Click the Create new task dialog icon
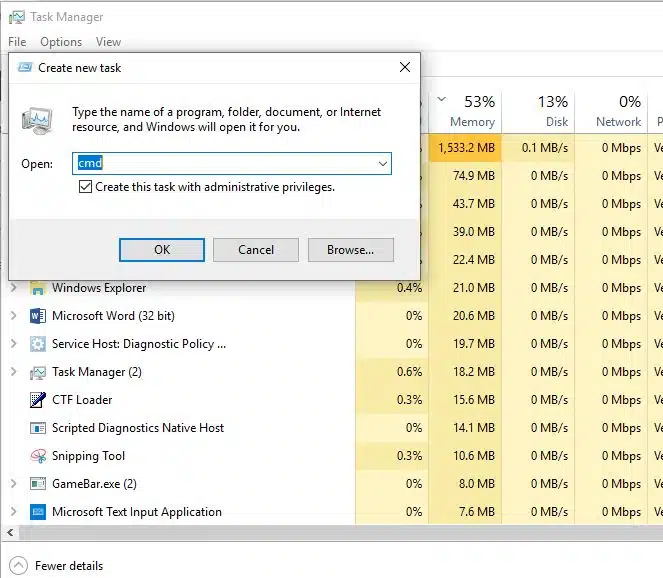 pyautogui.click(x=25, y=67)
